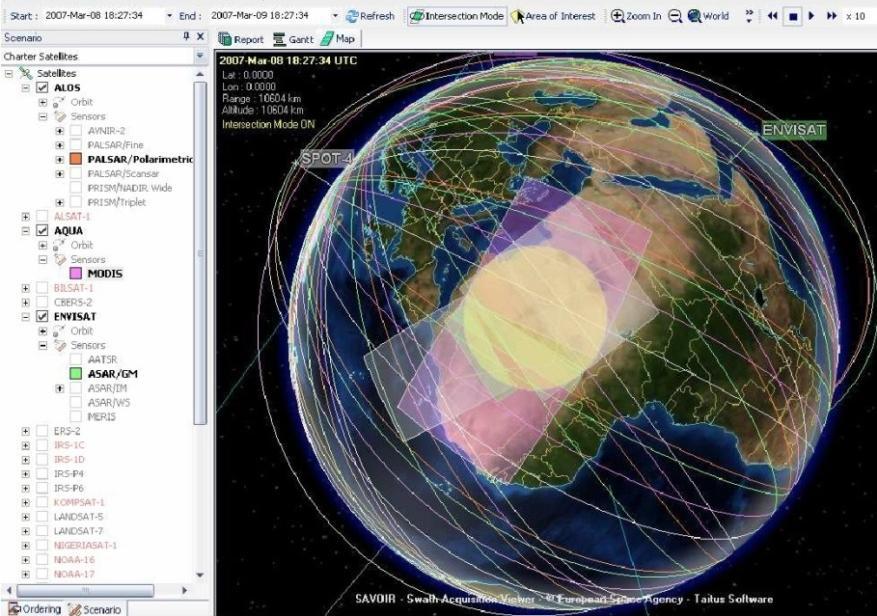Expand the BILSAT-1 satellite node
Image resolution: width=877 pixels, height=616 pixels.
26,288
